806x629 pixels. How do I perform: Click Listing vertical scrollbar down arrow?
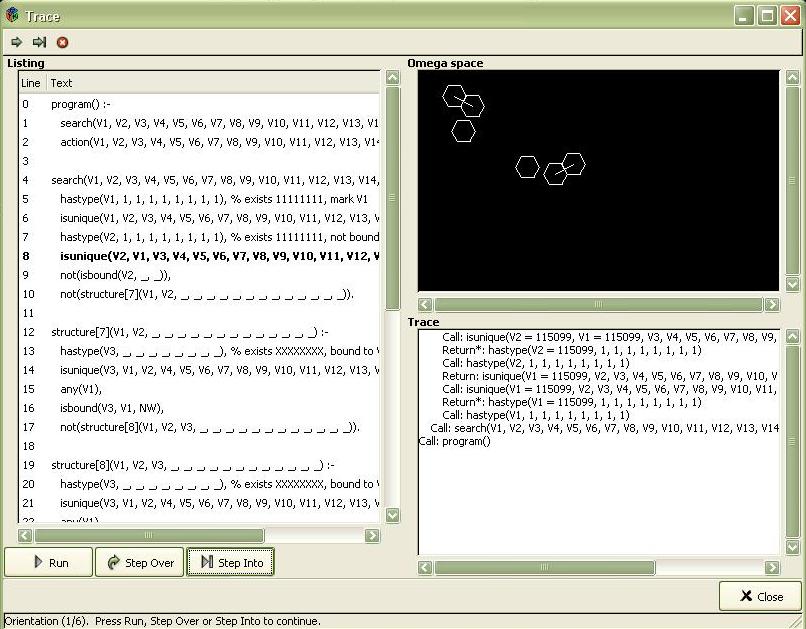tap(393, 515)
